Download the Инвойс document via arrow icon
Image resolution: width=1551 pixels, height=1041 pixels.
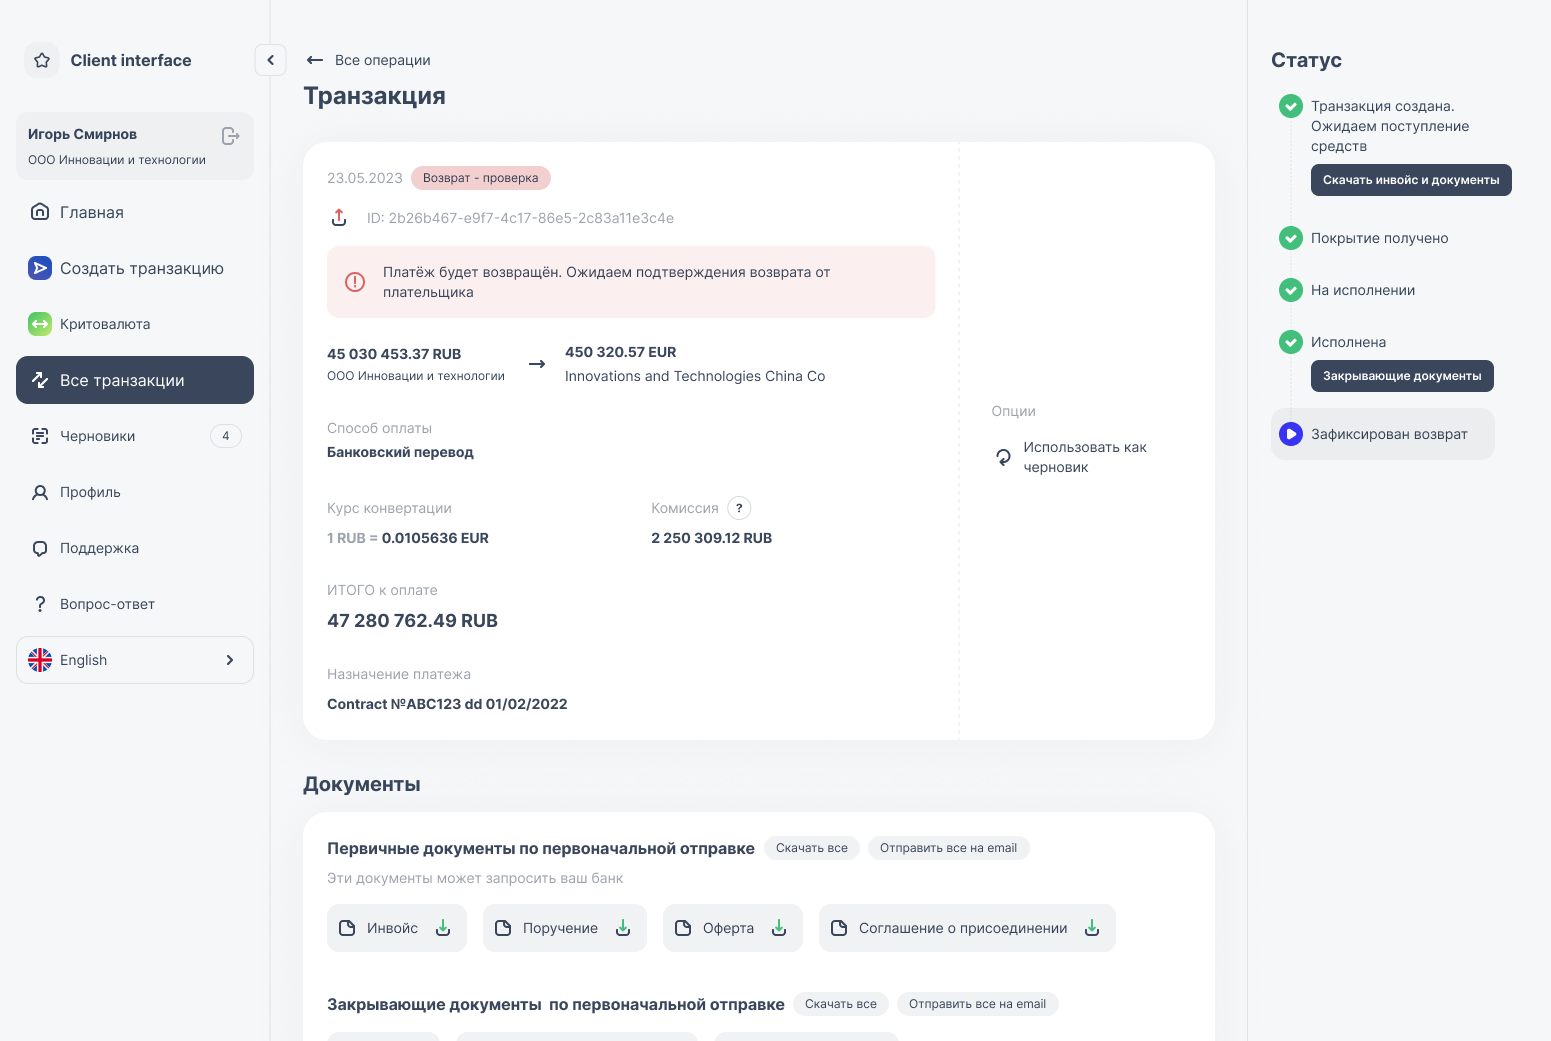pos(443,928)
